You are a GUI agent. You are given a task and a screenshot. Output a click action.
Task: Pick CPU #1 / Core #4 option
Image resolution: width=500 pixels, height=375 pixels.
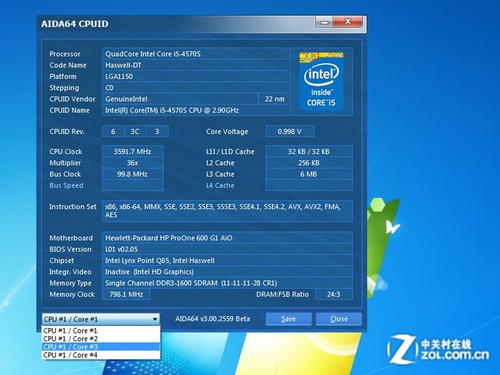click(101, 355)
